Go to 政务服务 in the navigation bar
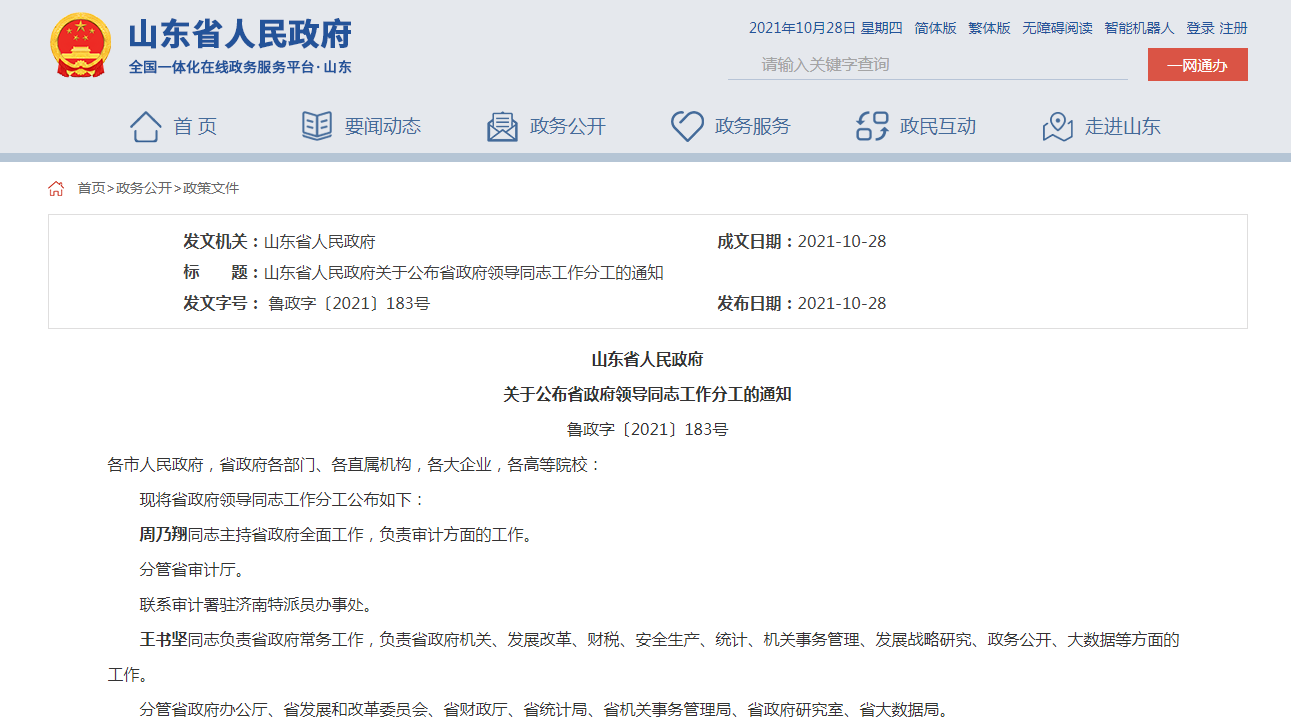 (x=752, y=127)
